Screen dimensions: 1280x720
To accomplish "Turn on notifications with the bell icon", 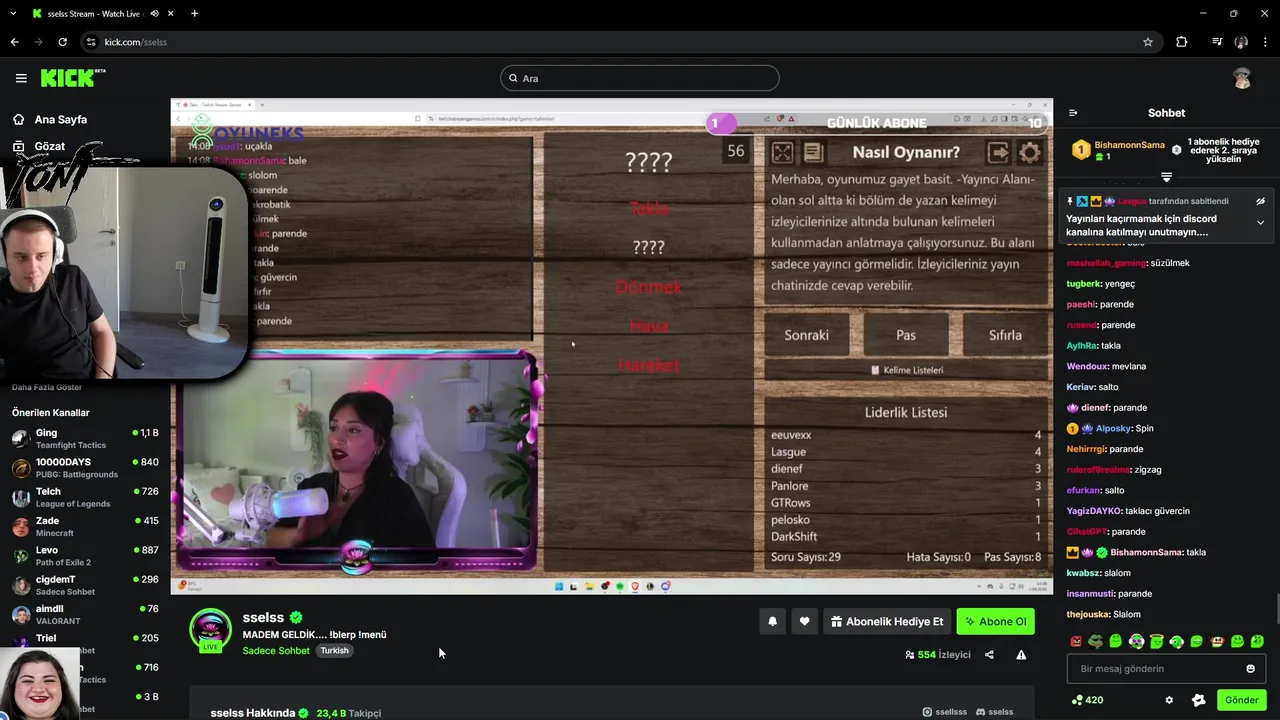I will 772,621.
